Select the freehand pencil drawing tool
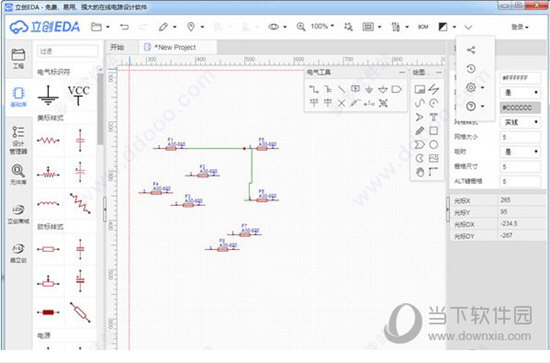 tap(420, 131)
